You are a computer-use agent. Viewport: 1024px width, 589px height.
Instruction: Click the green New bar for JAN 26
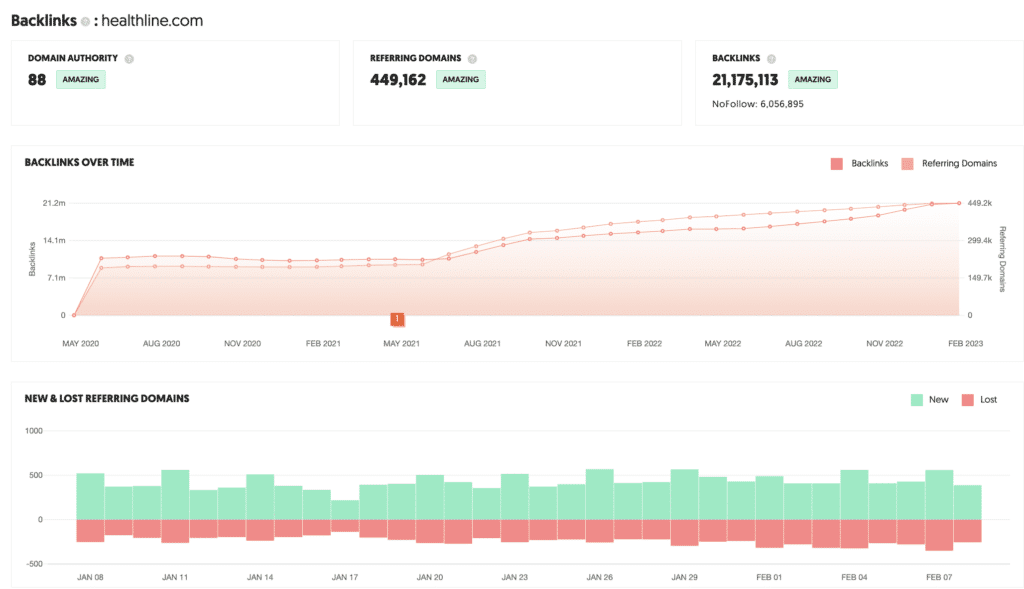tap(600, 495)
